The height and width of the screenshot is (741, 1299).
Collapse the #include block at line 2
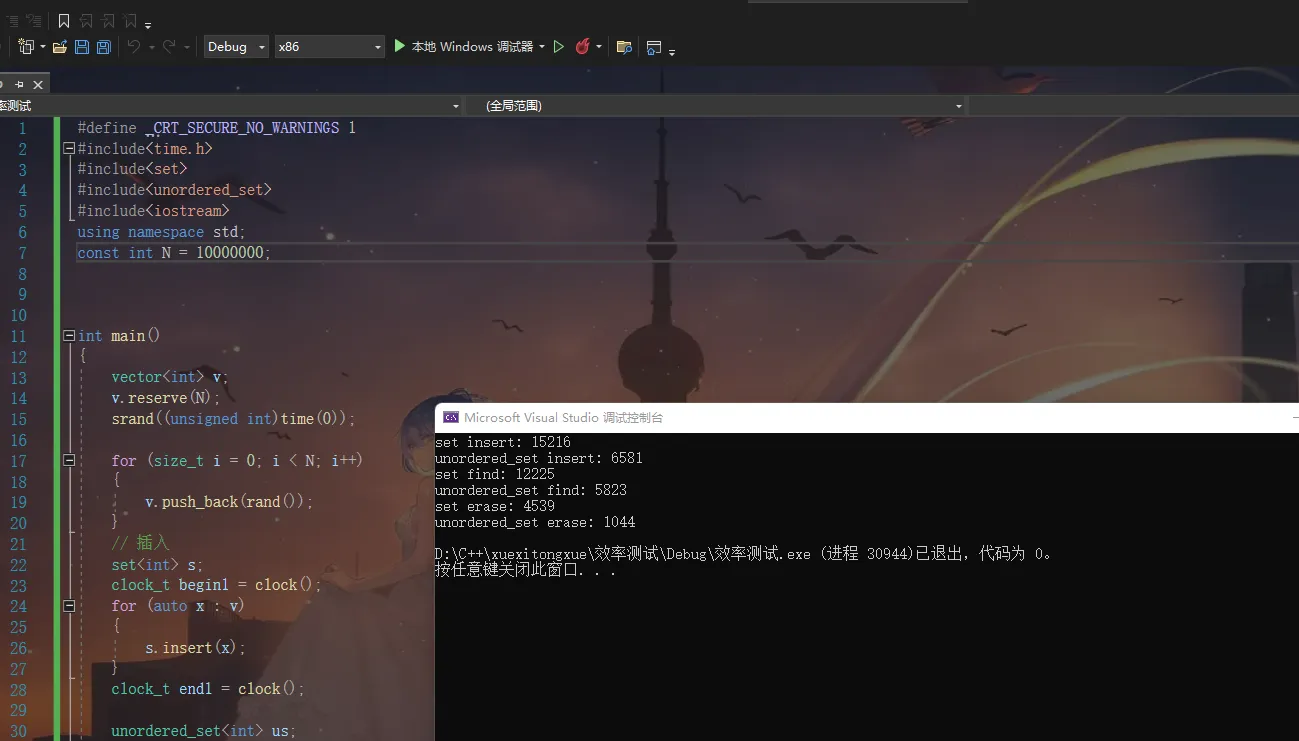[x=68, y=148]
